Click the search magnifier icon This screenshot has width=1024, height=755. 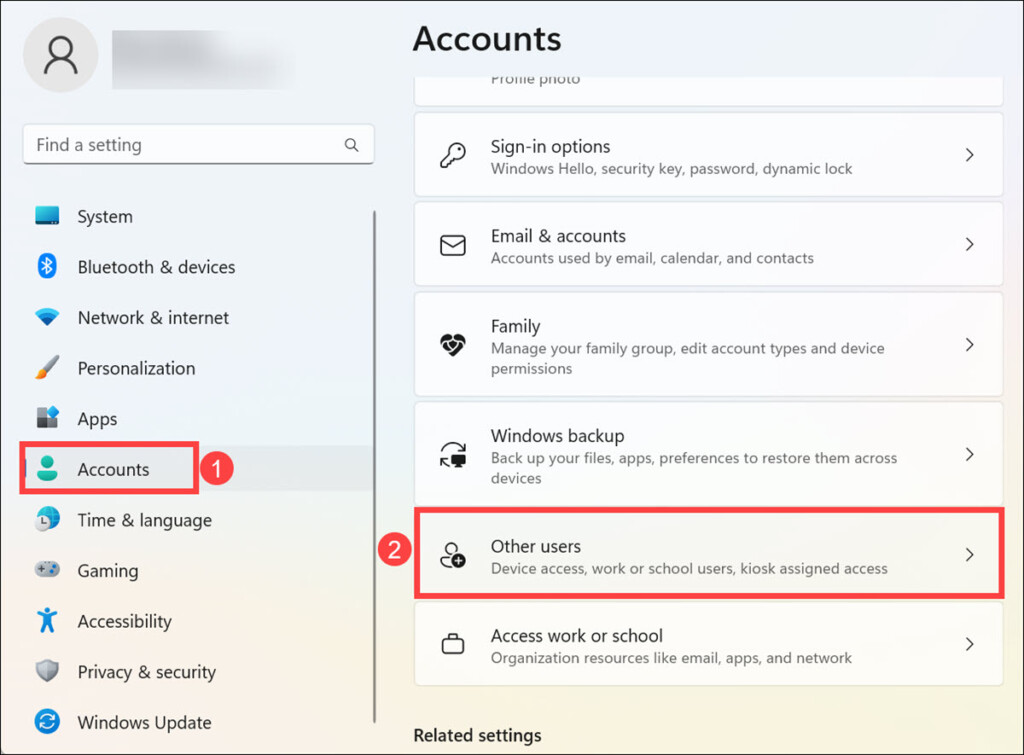pos(351,145)
